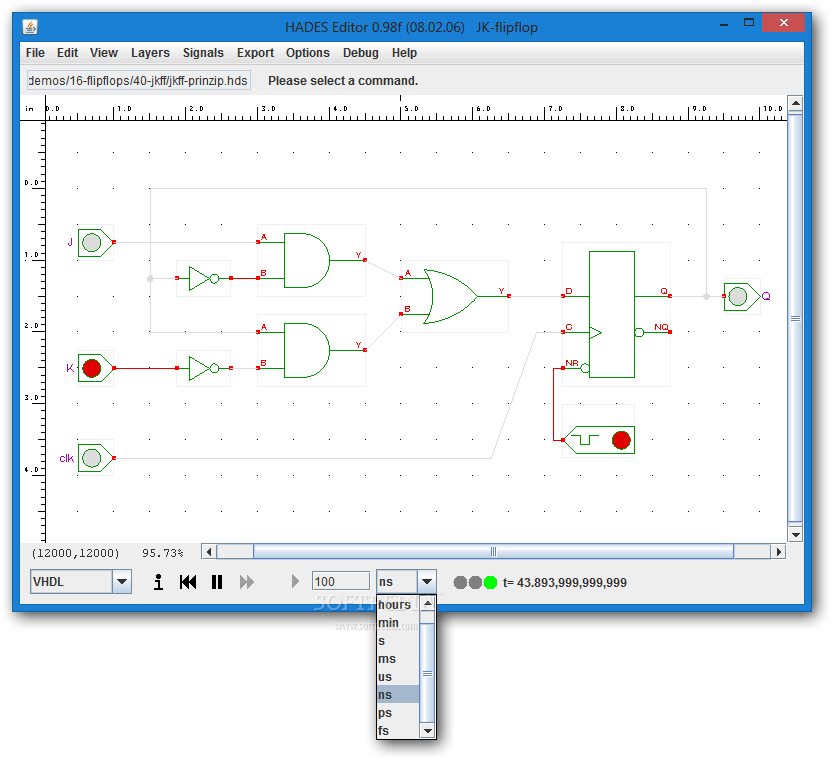Click the rewind simulation control
The width and height of the screenshot is (832, 760).
coord(188,581)
